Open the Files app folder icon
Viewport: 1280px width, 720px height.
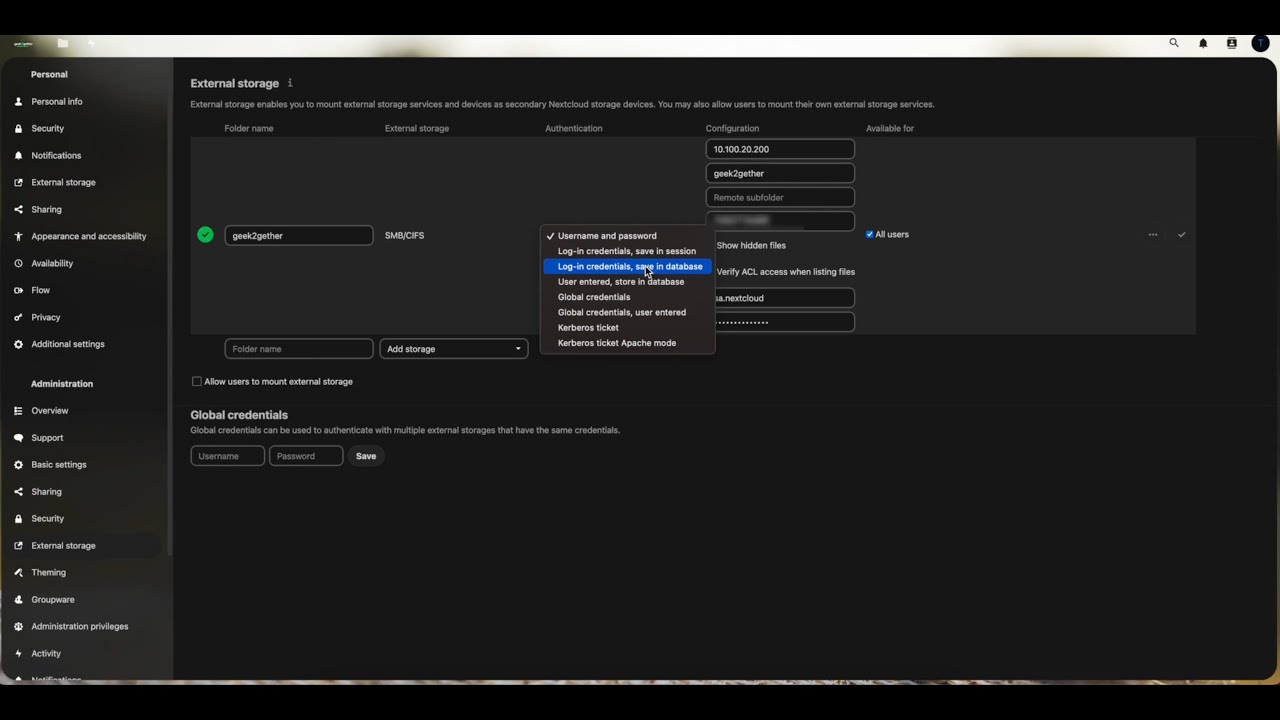(63, 43)
